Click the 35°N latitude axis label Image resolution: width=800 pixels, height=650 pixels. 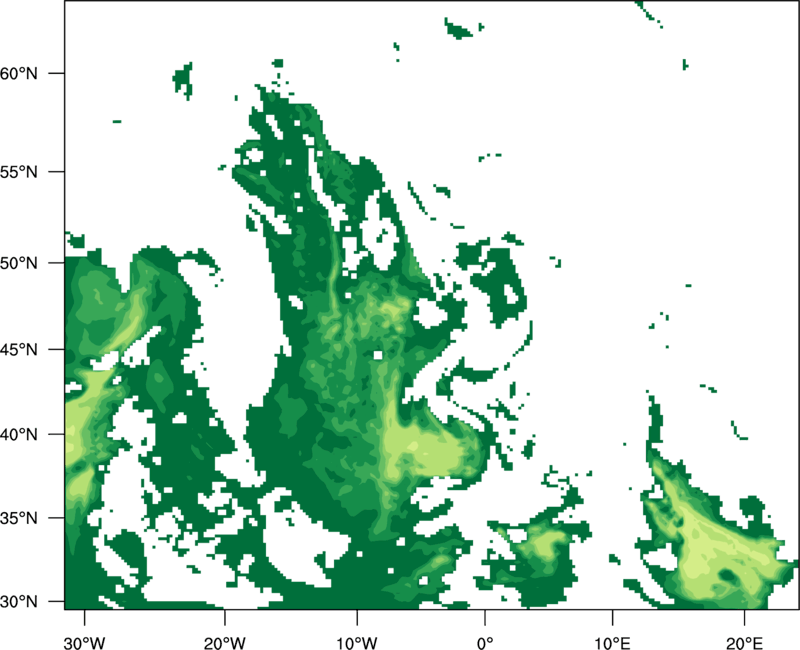point(19,518)
